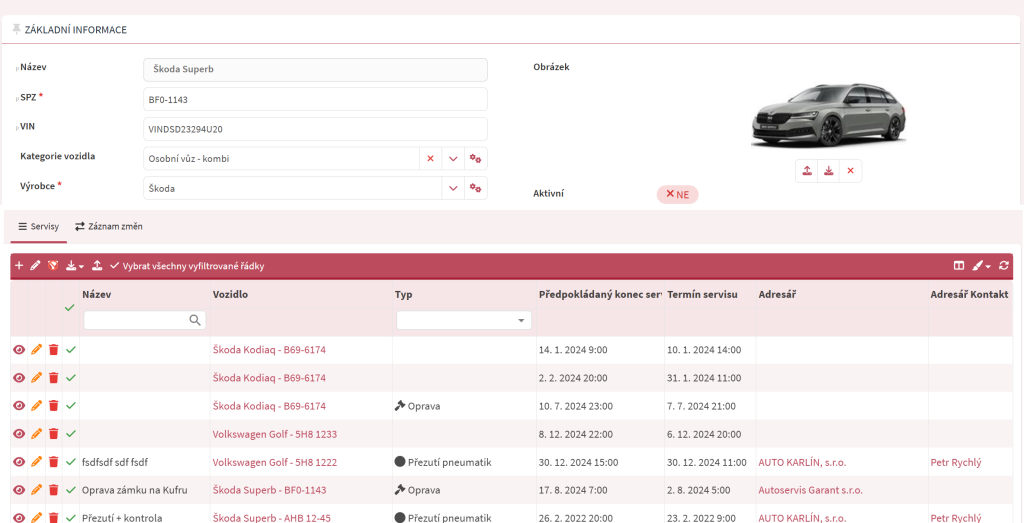The image size is (1024, 523).
Task: Click the add new service plus icon
Action: pyautogui.click(x=19, y=266)
